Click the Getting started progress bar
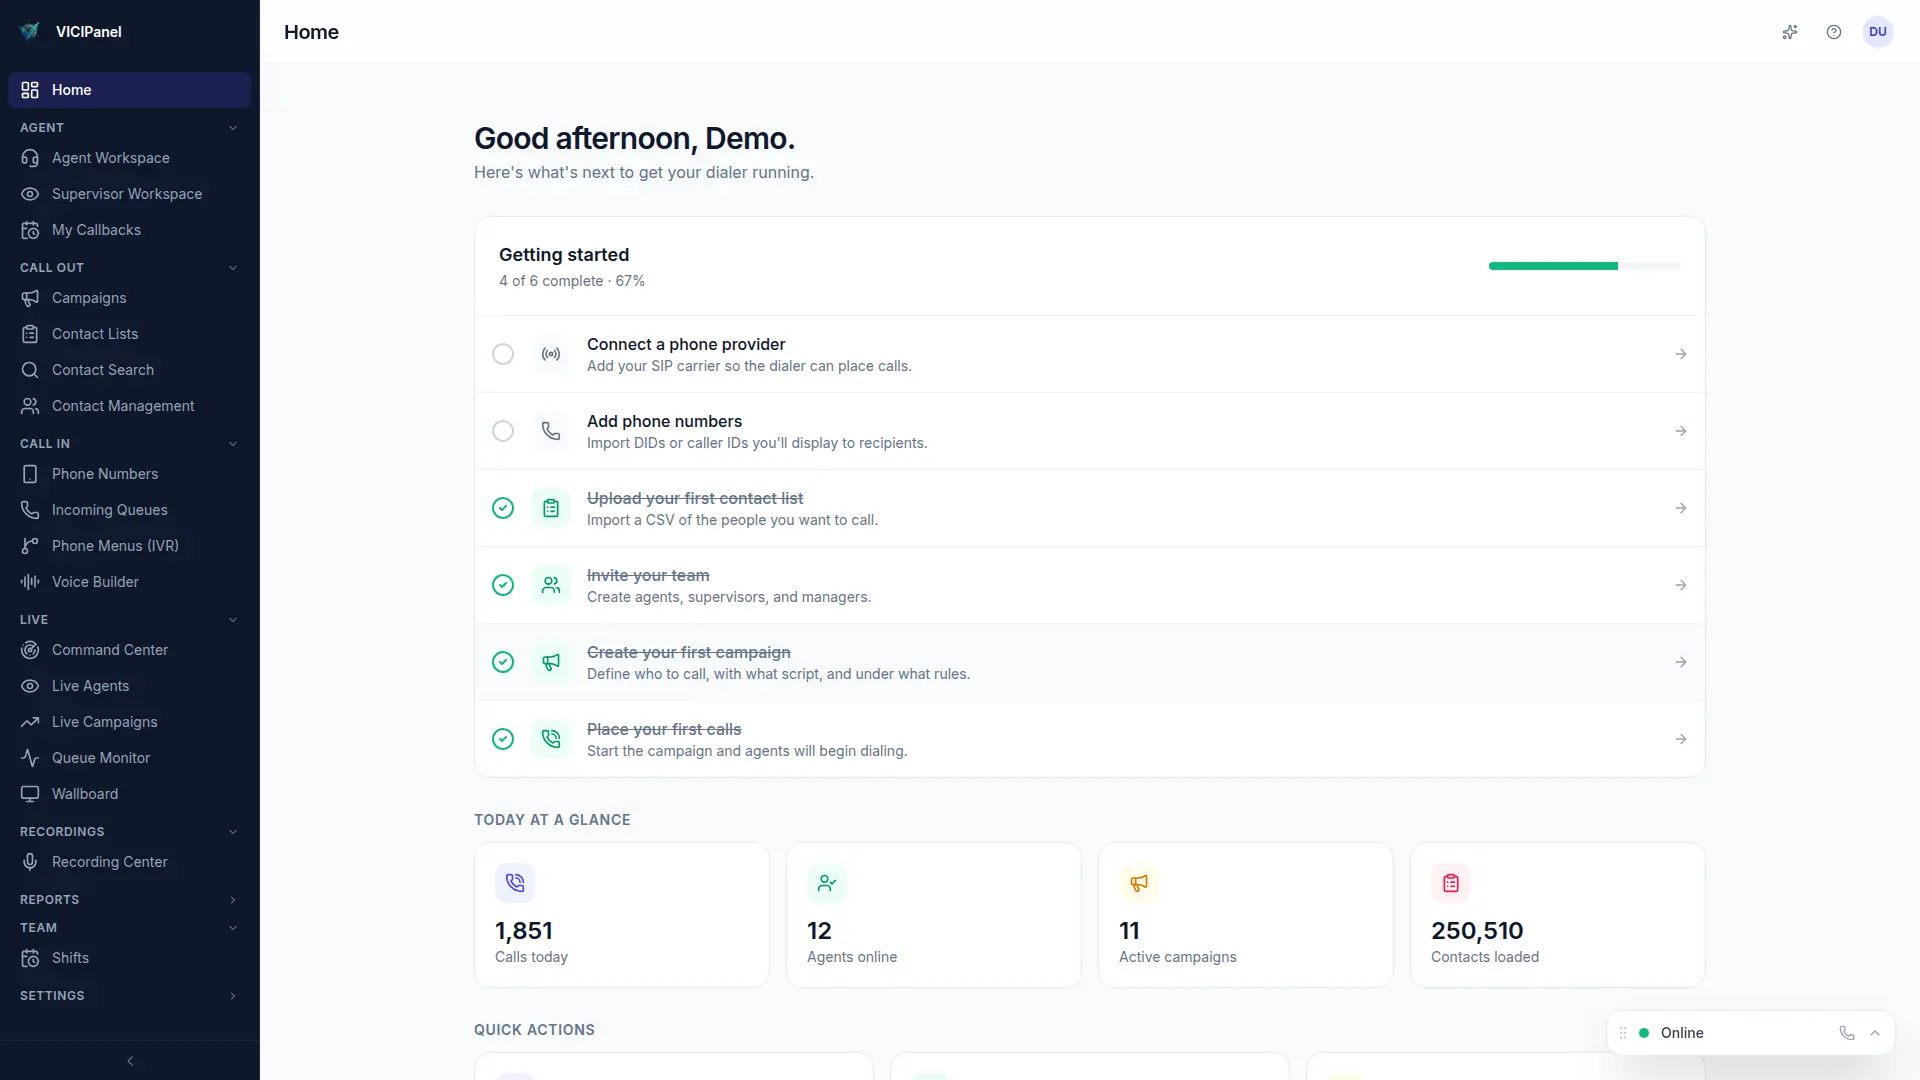 (x=1584, y=266)
